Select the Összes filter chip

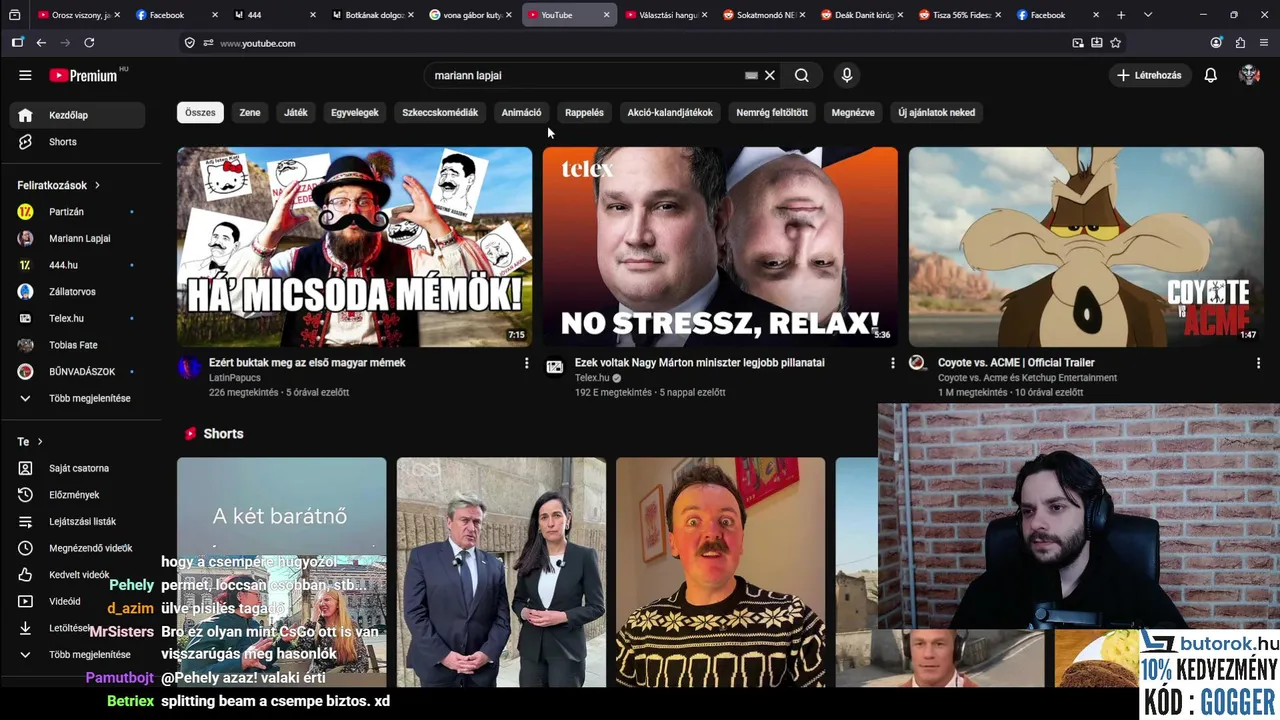pyautogui.click(x=200, y=112)
